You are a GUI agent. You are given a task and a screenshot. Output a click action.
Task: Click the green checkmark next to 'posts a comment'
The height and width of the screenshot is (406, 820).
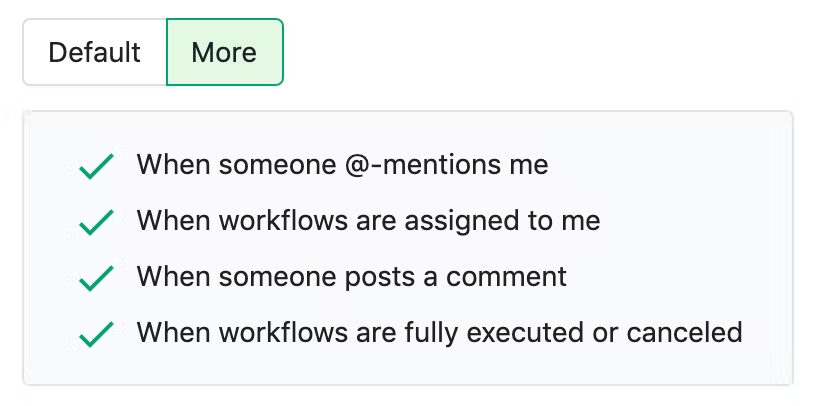point(96,278)
